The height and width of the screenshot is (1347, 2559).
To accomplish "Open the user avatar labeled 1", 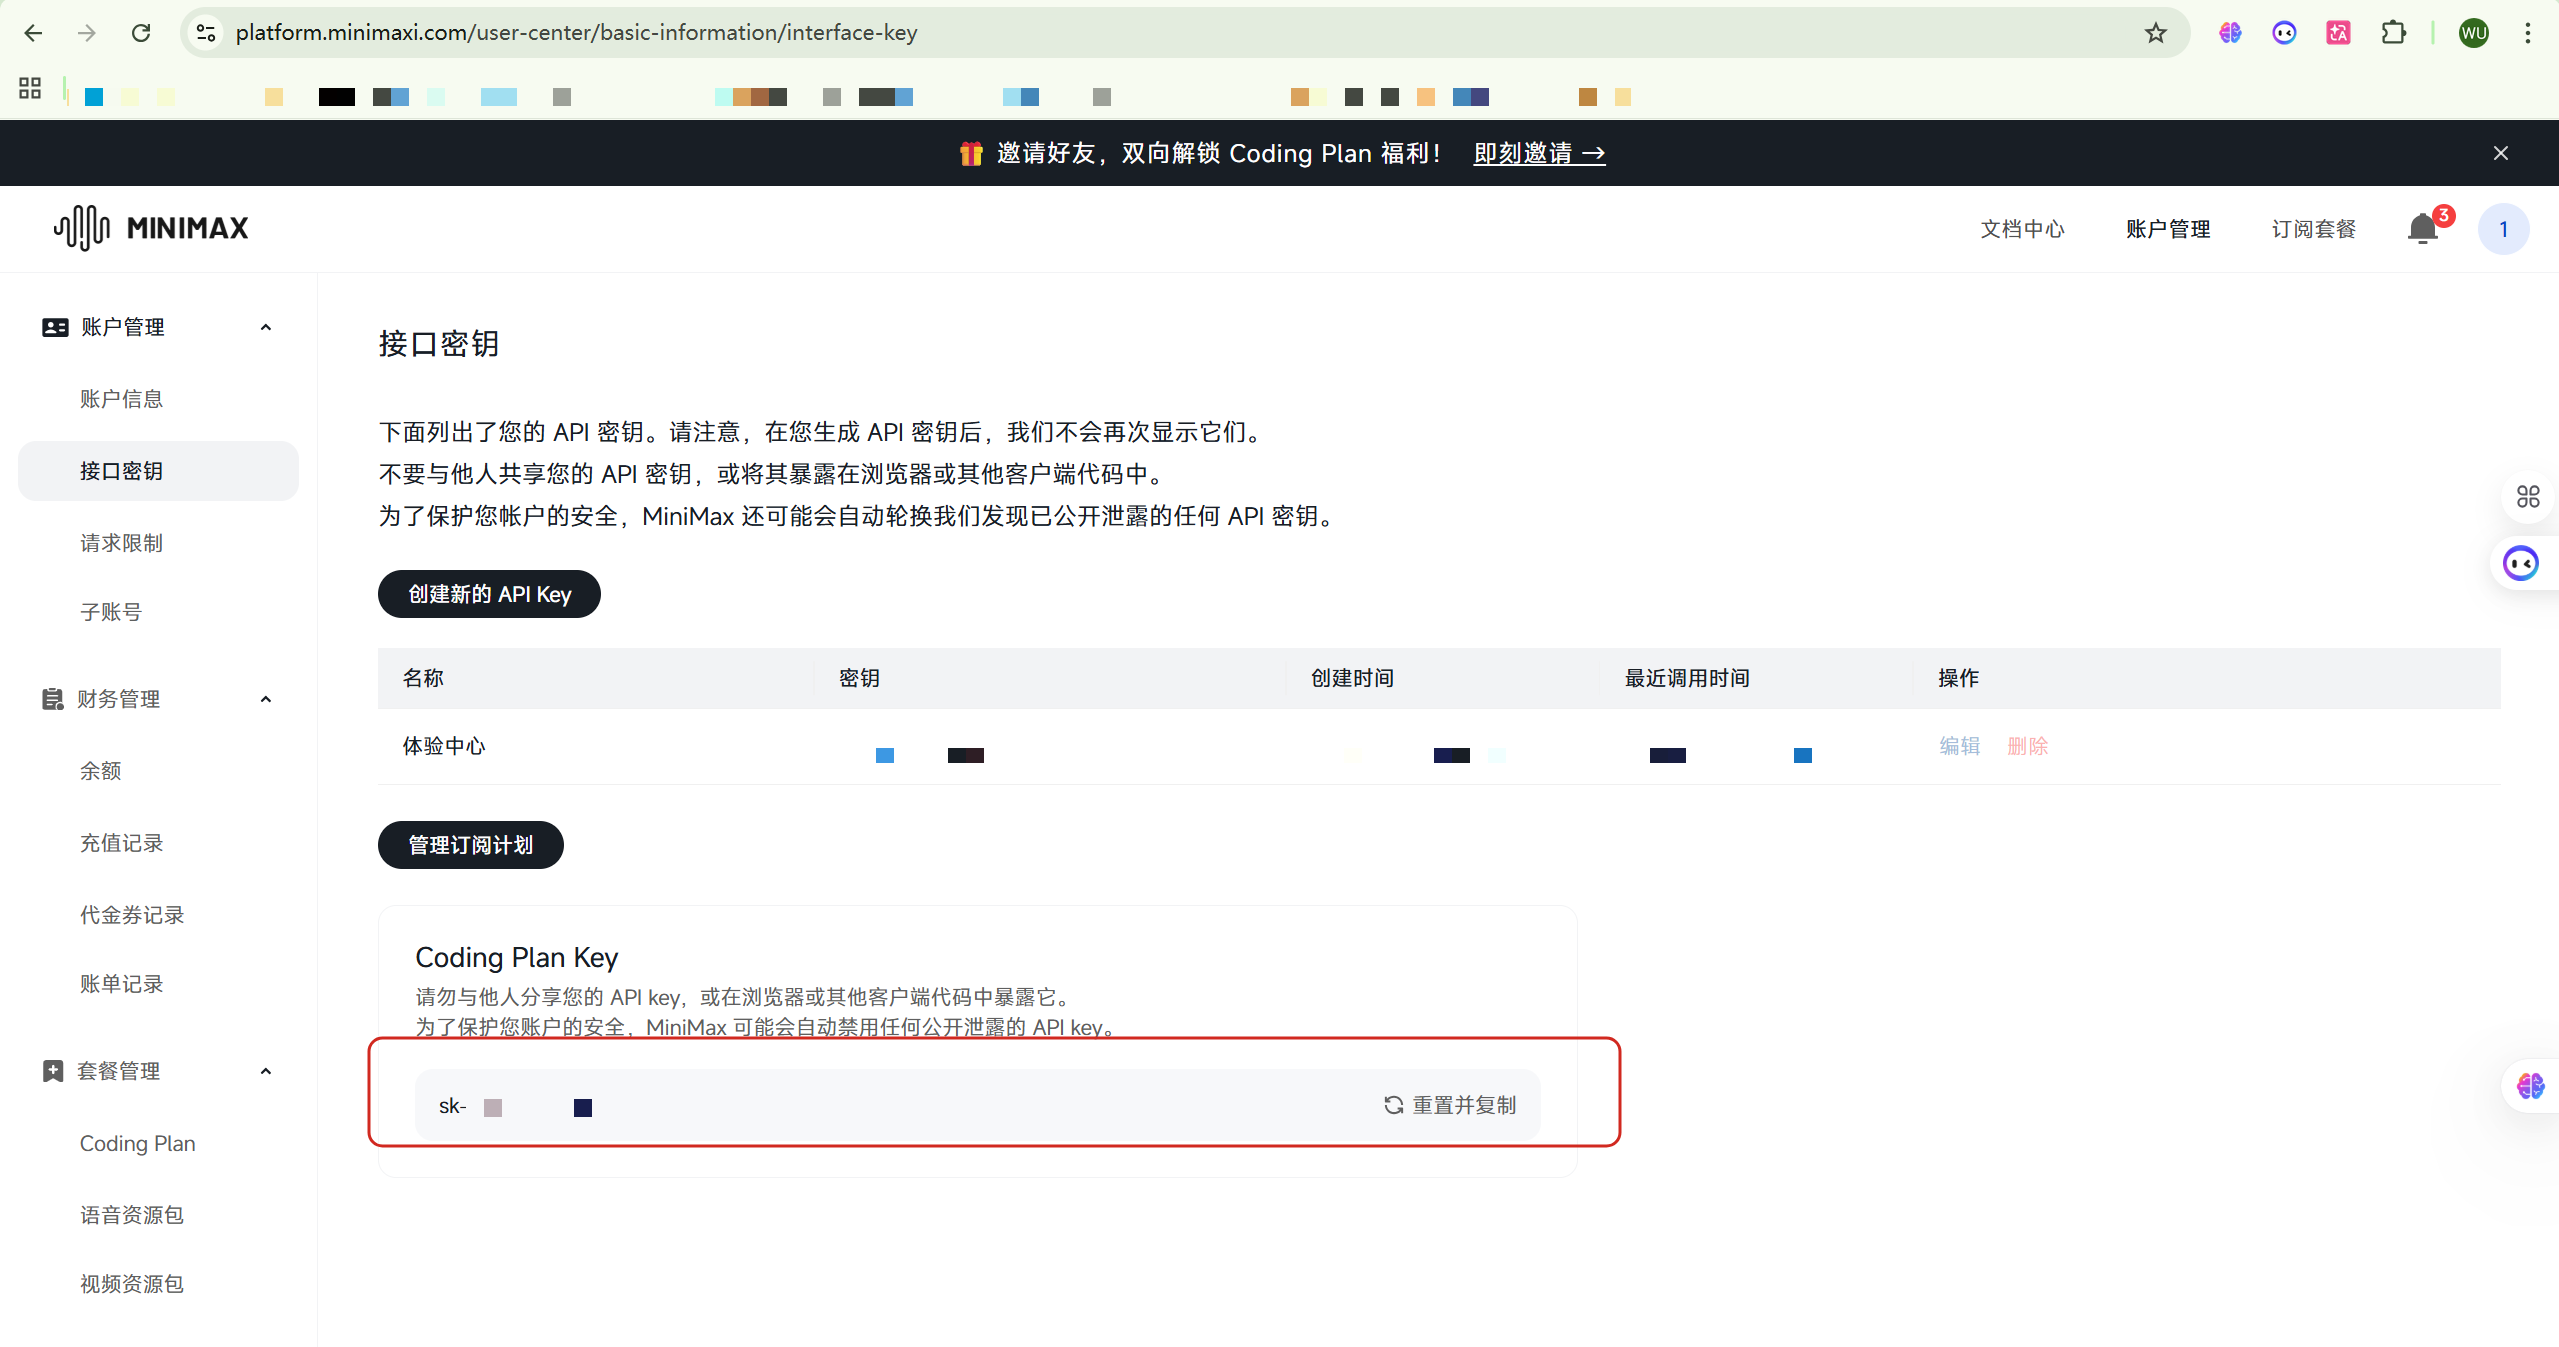I will (2503, 229).
